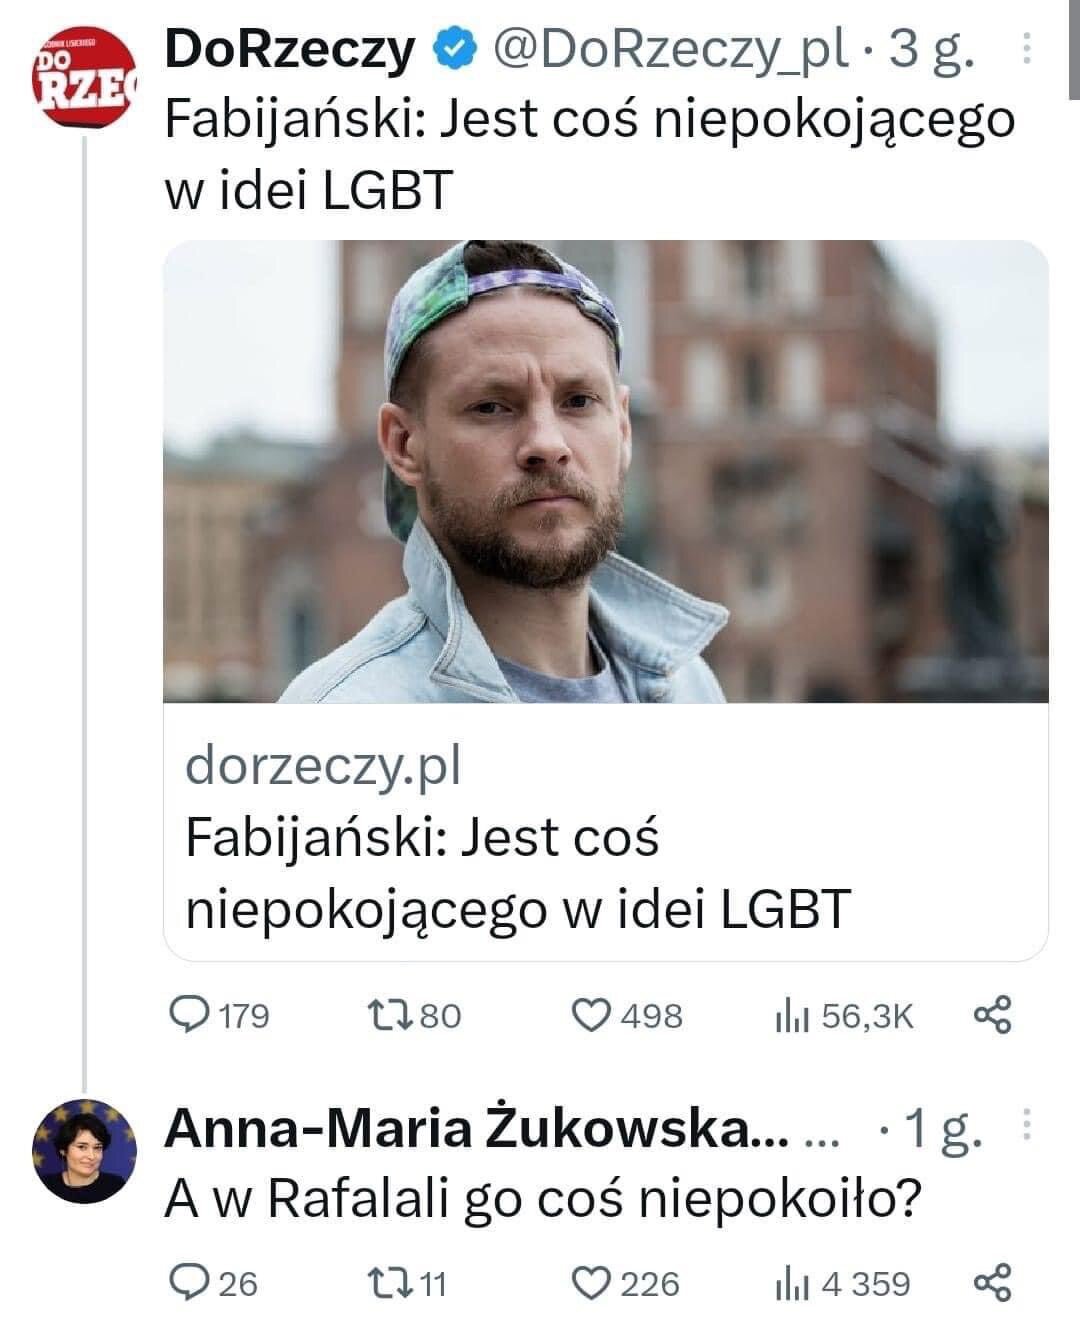
Task: Reply to Anna-Maria Żukowska's comment
Action: pos(187,1282)
